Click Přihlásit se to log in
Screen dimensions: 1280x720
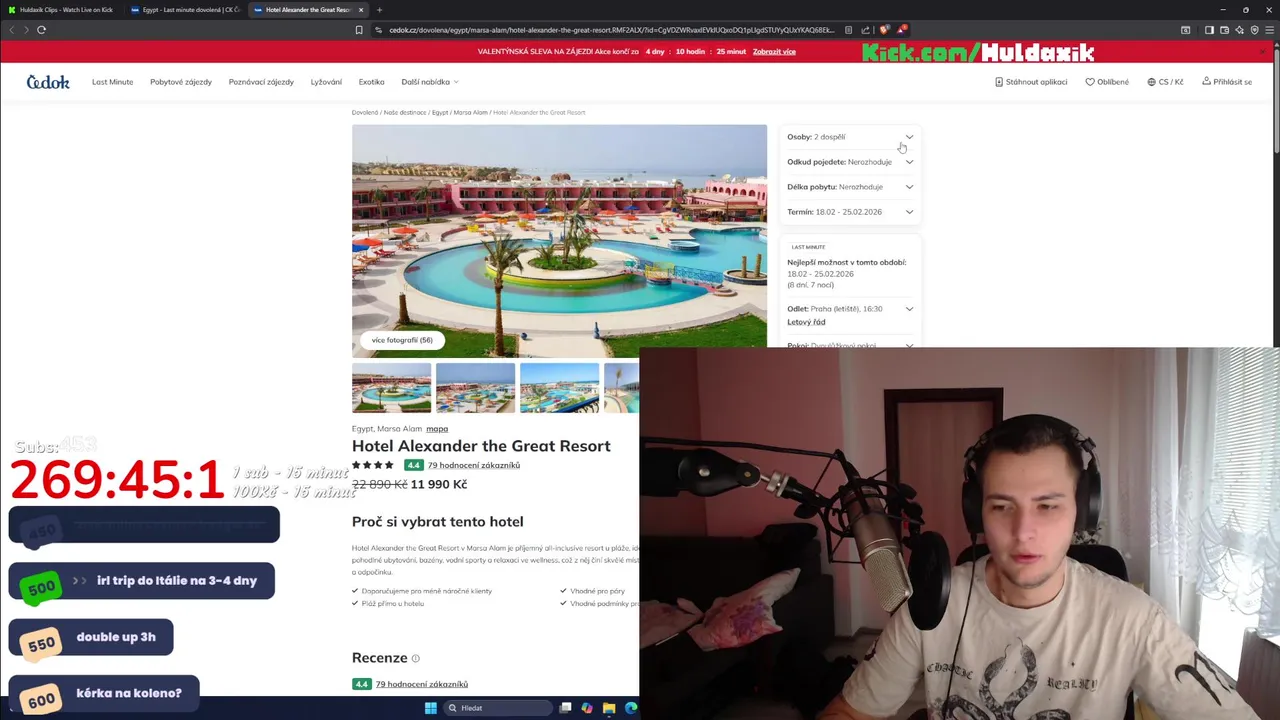tap(1227, 82)
